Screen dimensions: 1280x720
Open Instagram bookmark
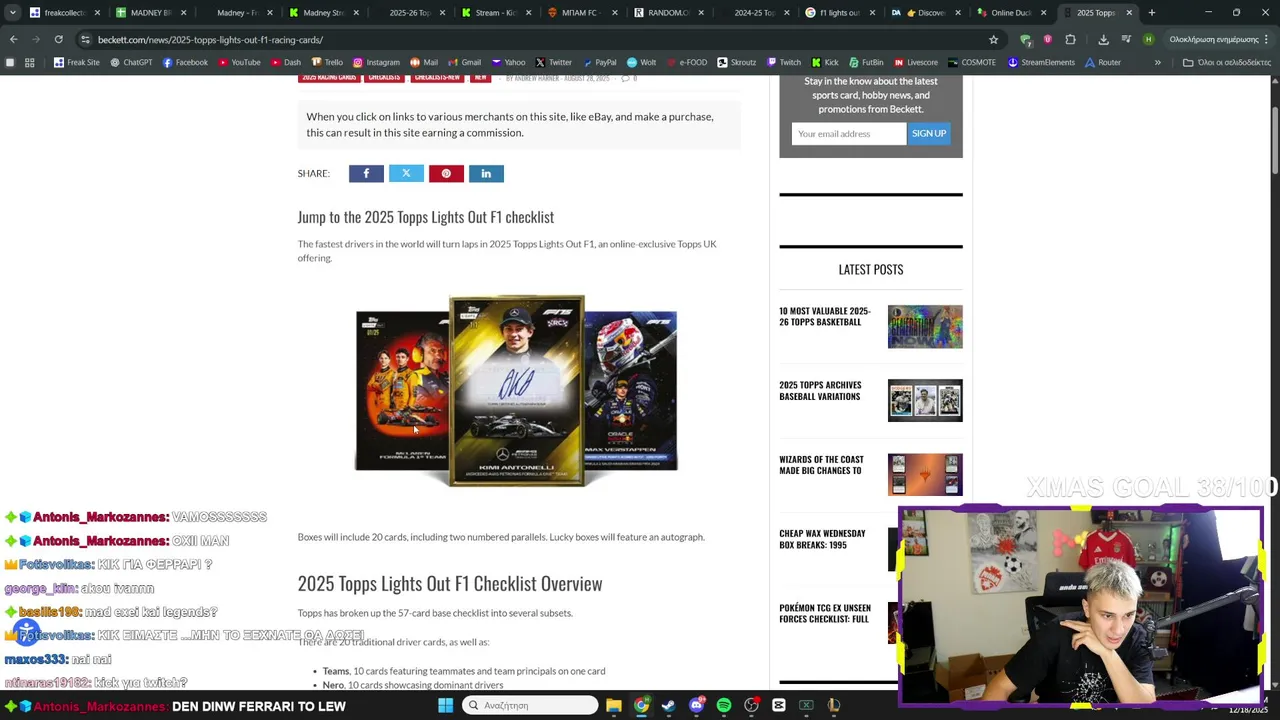pyautogui.click(x=376, y=62)
